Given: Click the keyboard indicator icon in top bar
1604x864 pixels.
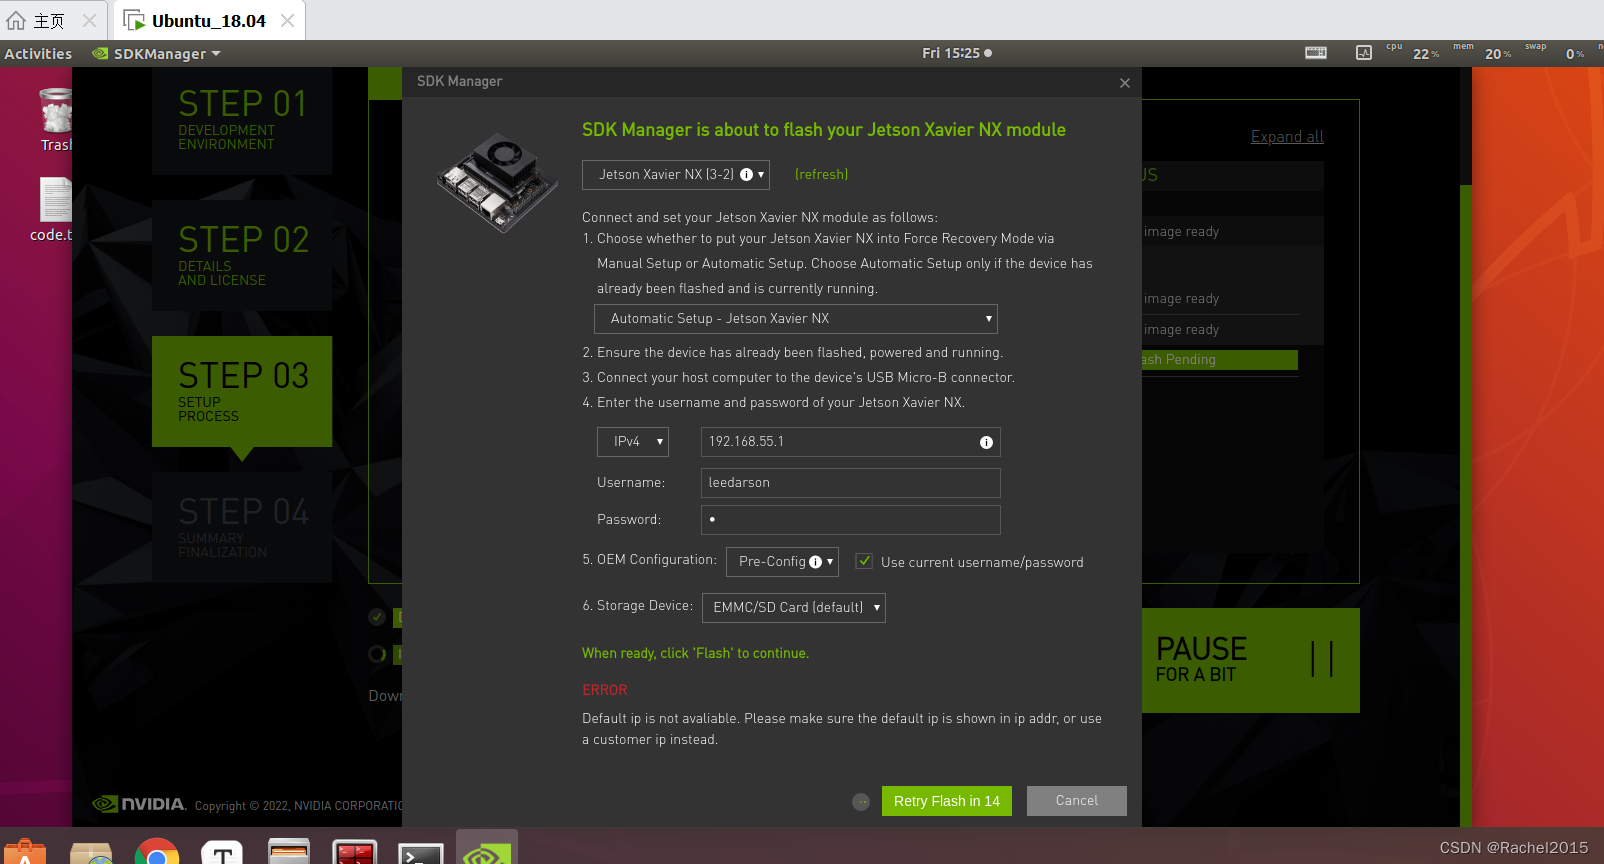Looking at the screenshot, I should coord(1316,53).
